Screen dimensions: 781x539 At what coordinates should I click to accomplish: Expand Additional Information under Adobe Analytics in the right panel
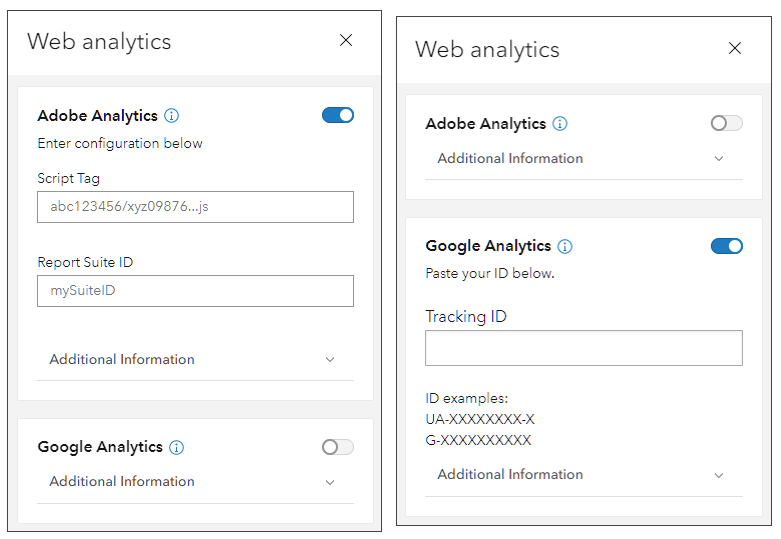point(510,158)
